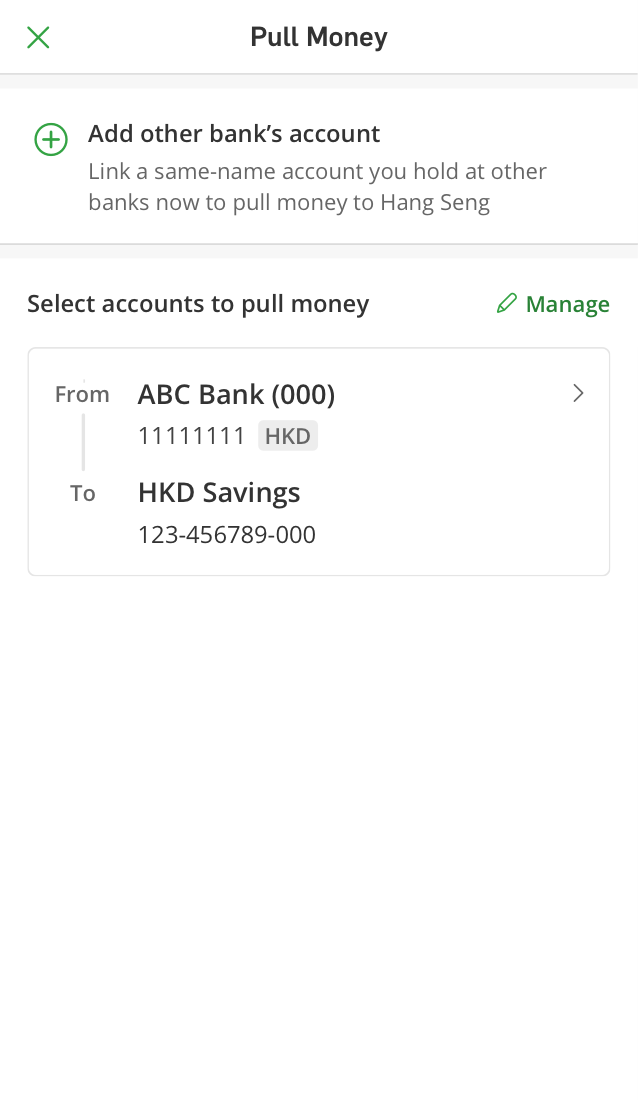
Task: Close the Pull Money screen
Action: 38,38
